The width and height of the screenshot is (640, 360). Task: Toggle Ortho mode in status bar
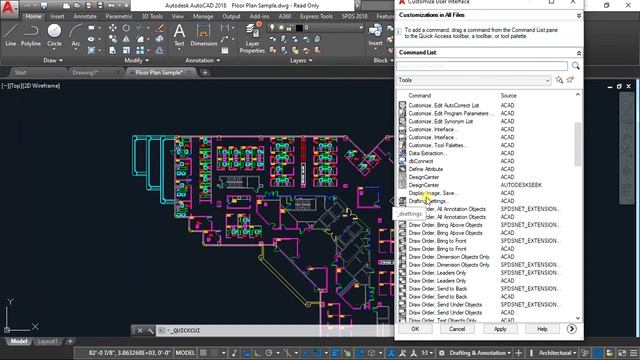pos(258,353)
